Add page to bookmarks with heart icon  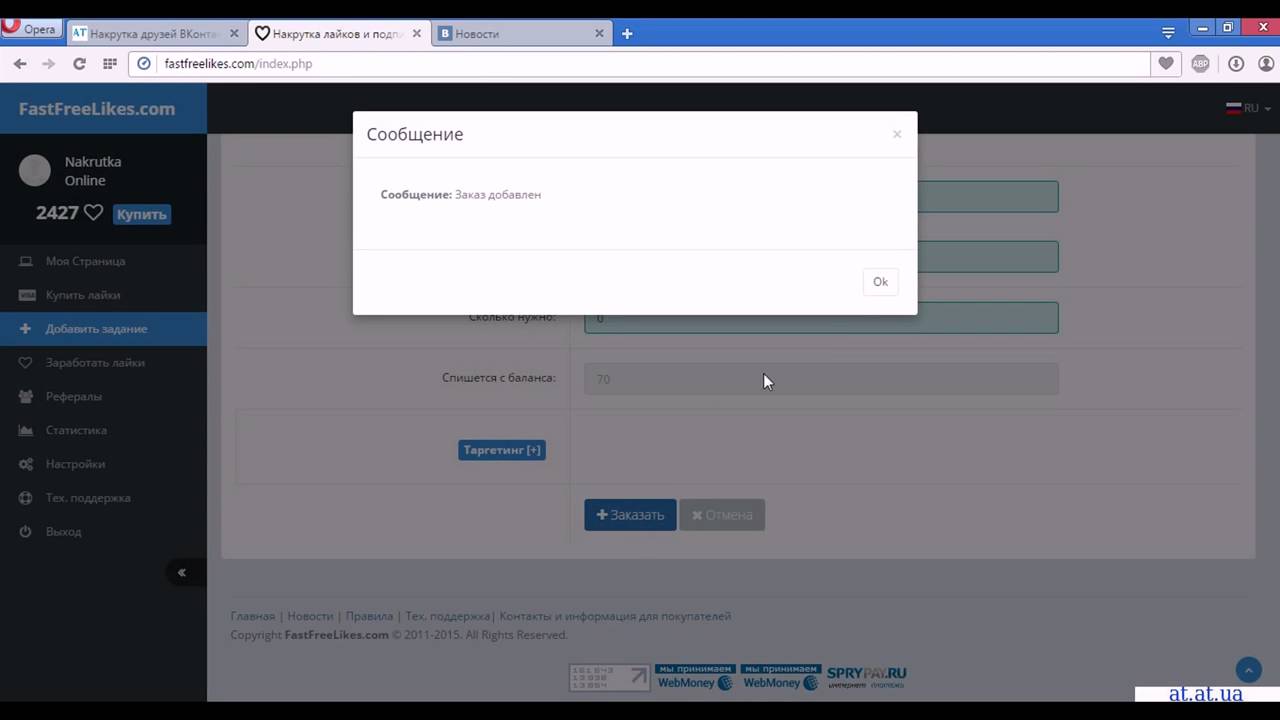1166,63
